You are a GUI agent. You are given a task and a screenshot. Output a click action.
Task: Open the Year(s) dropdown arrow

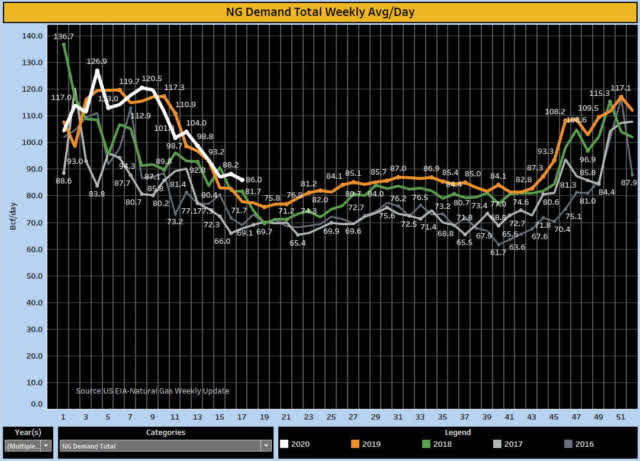[46, 445]
